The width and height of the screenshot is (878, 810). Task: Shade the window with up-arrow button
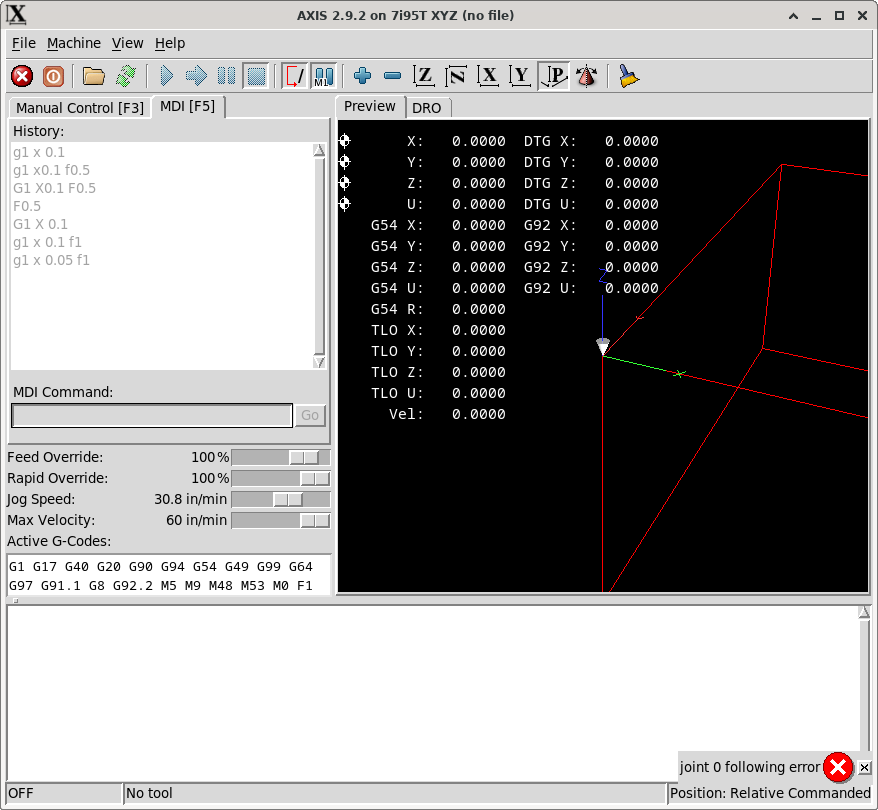point(793,16)
